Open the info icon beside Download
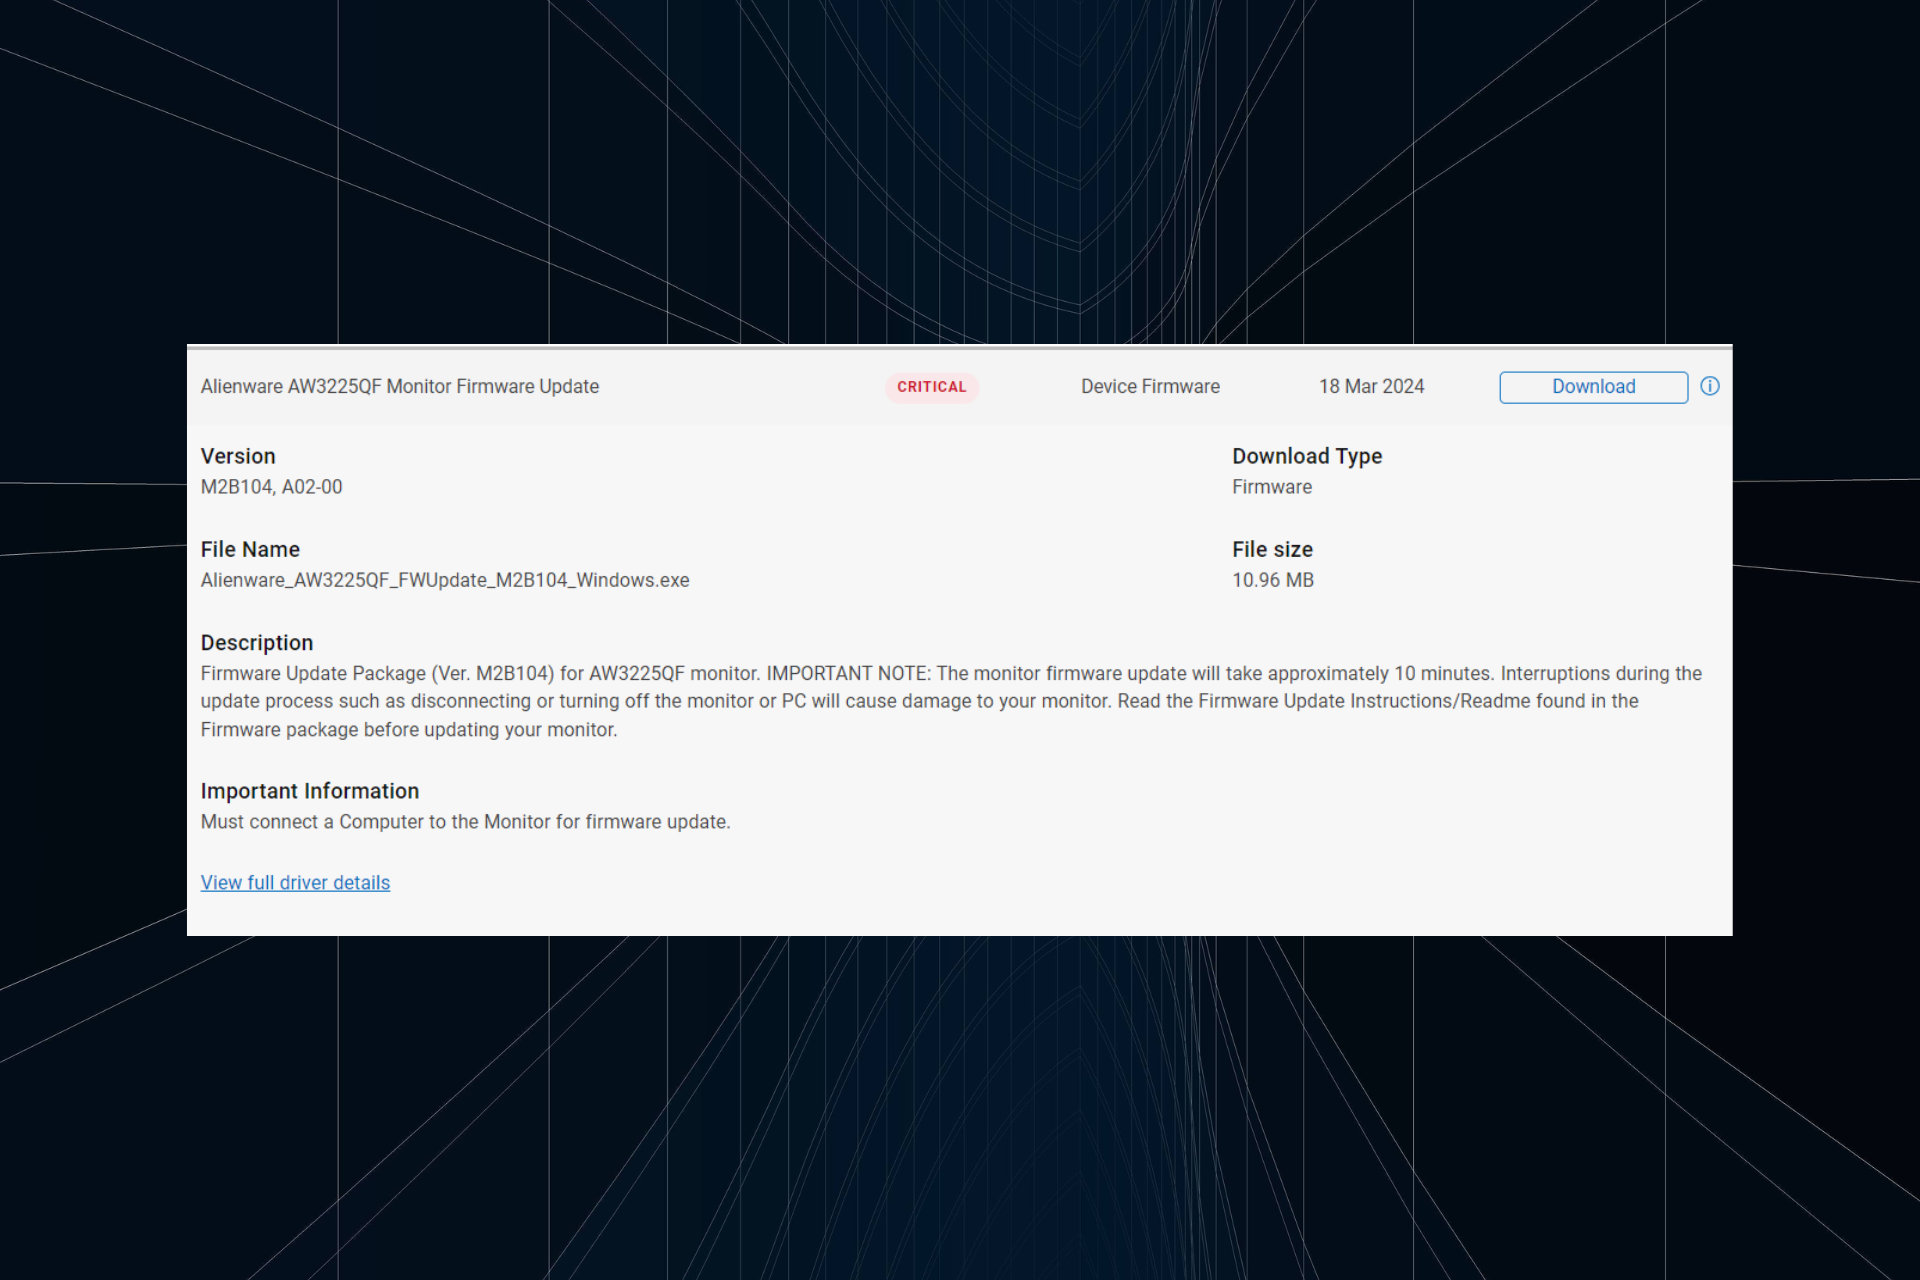Screen dimensions: 1920x1280 click(x=1710, y=386)
